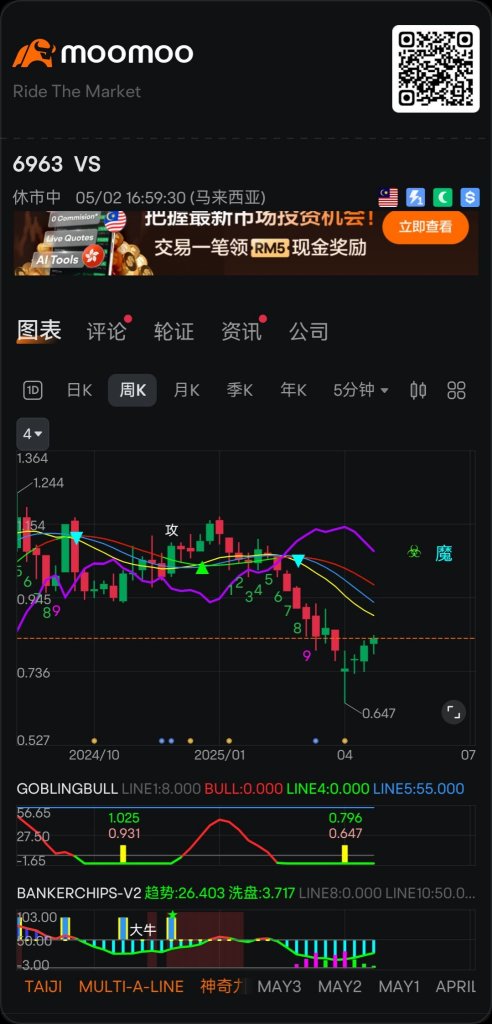Click the 0.647 low price label
Viewport: 492px width, 1024px height.
[379, 713]
